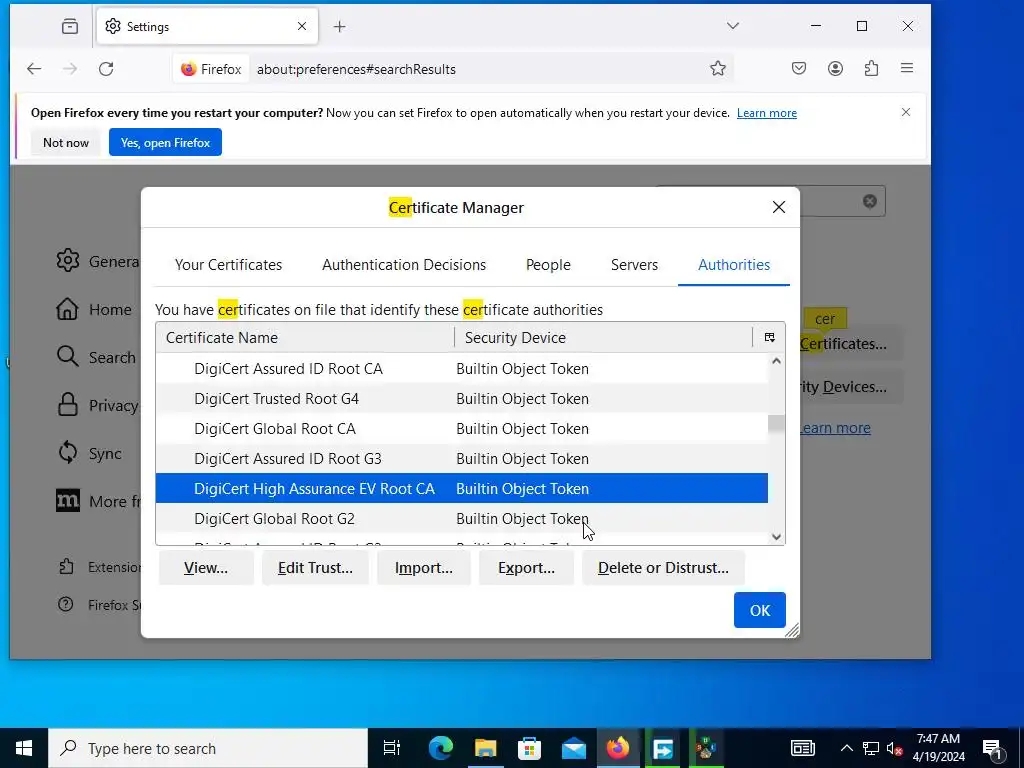Open the notification center icon
The width and height of the screenshot is (1024, 768).
(x=993, y=748)
